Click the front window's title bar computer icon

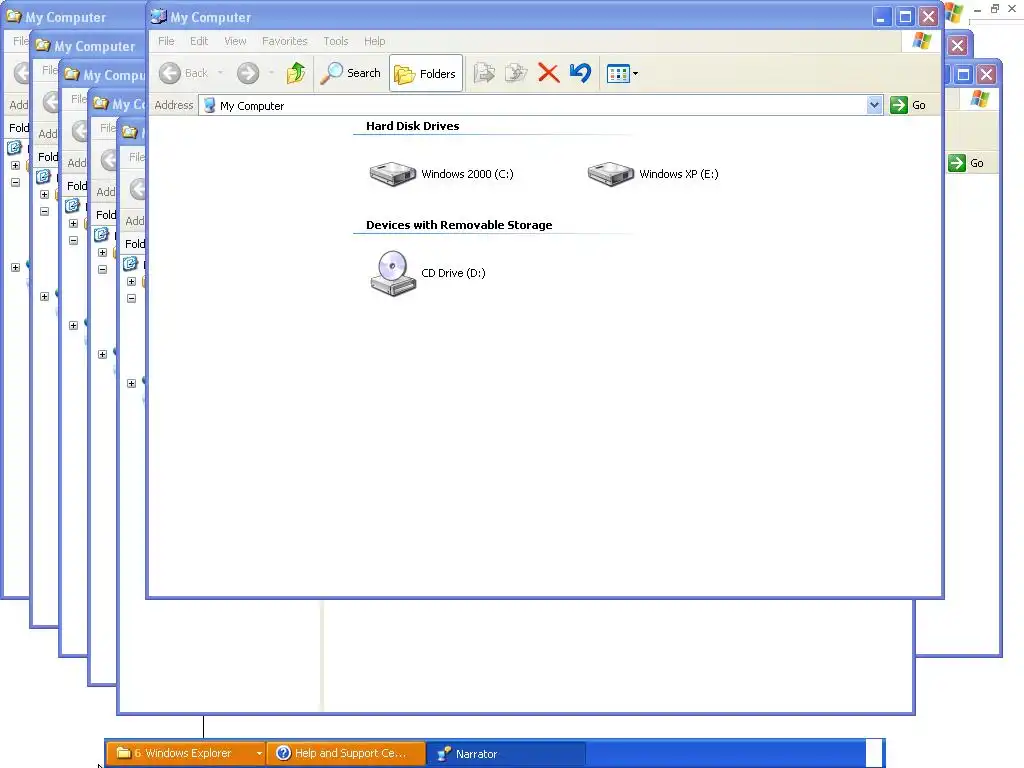[x=159, y=16]
